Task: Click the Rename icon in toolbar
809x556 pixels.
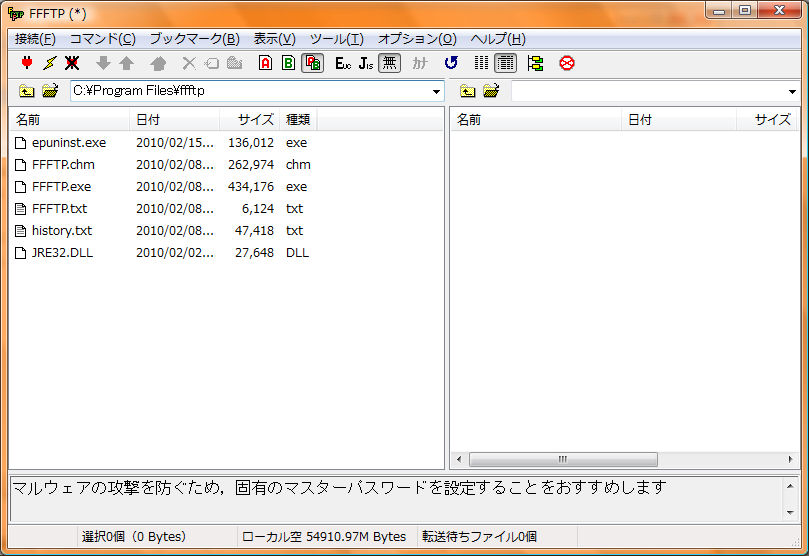Action: tap(212, 63)
